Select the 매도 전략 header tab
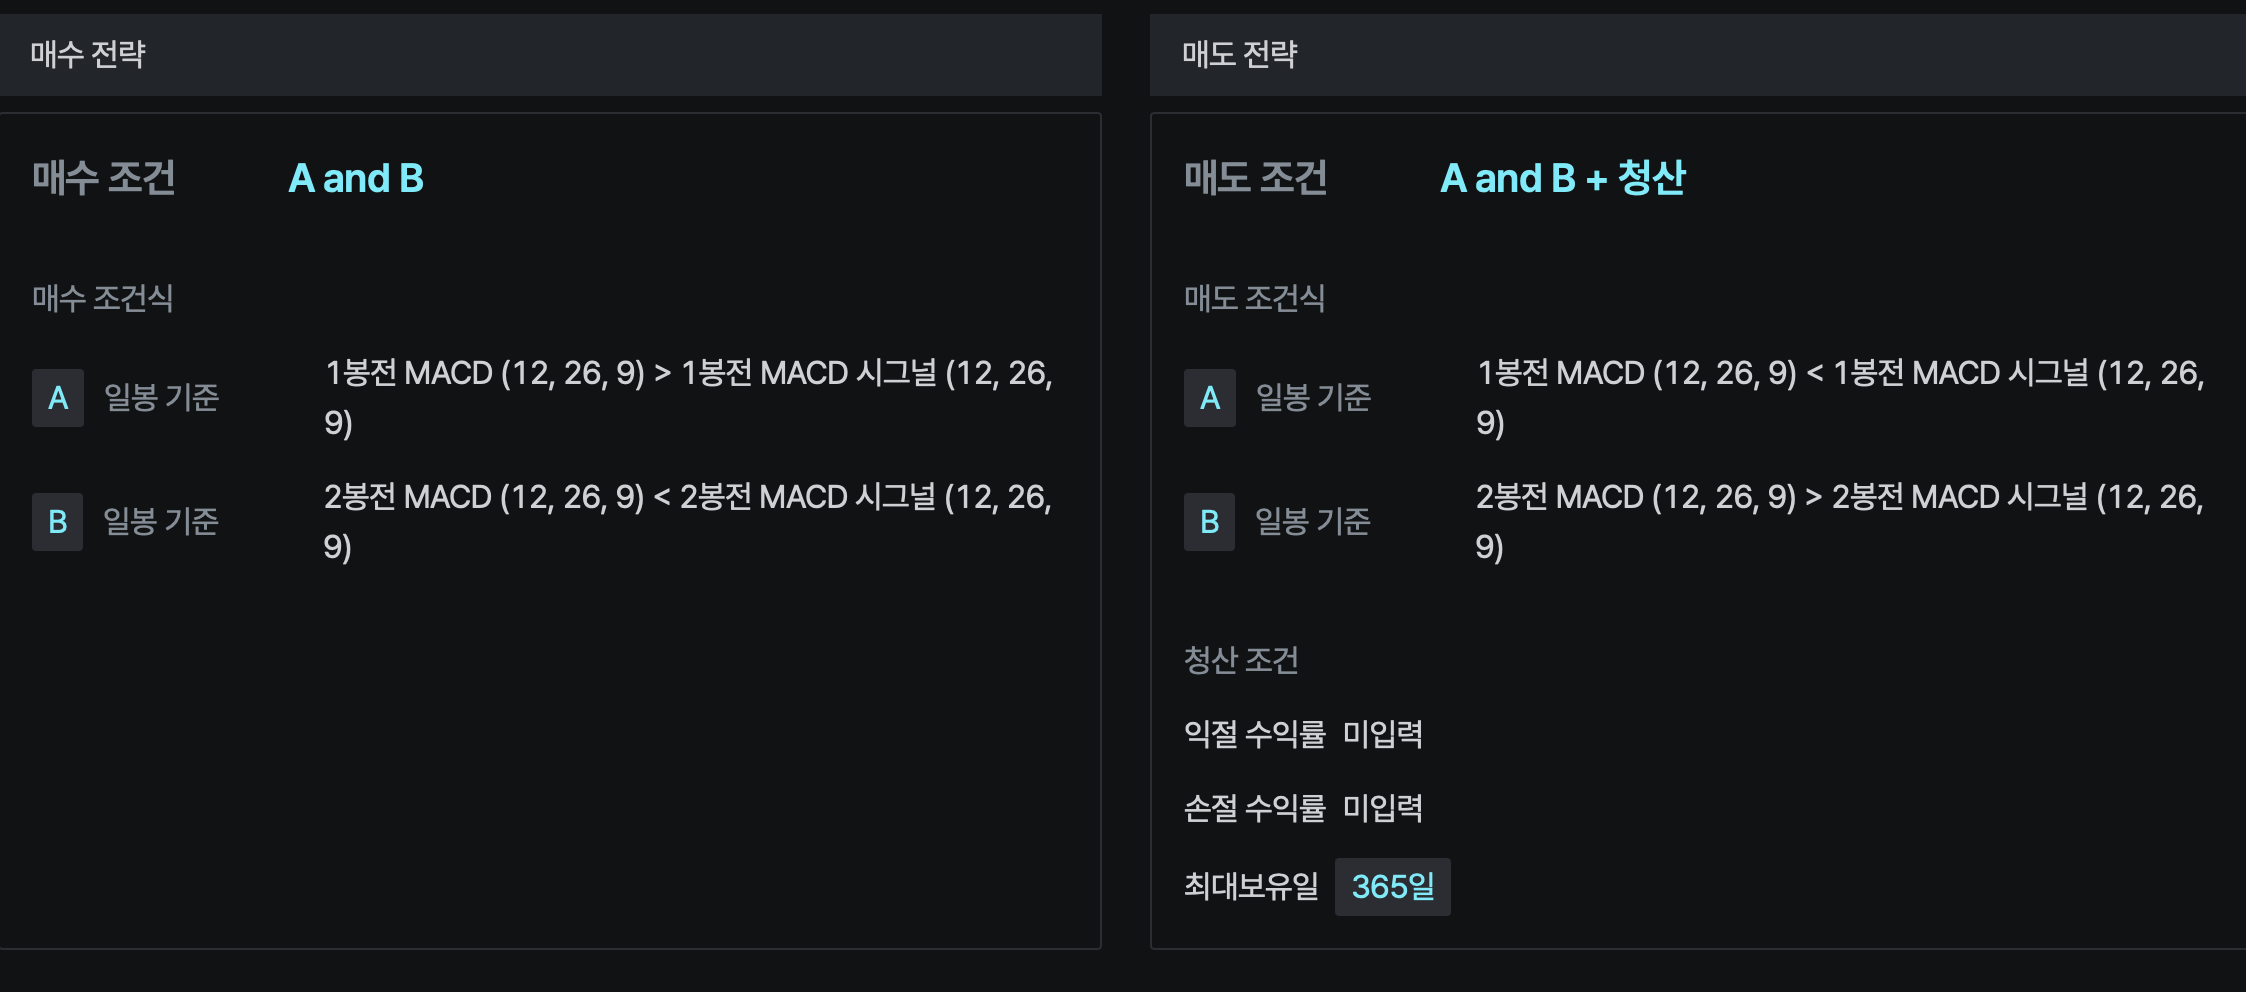The width and height of the screenshot is (2246, 992). (x=1239, y=55)
